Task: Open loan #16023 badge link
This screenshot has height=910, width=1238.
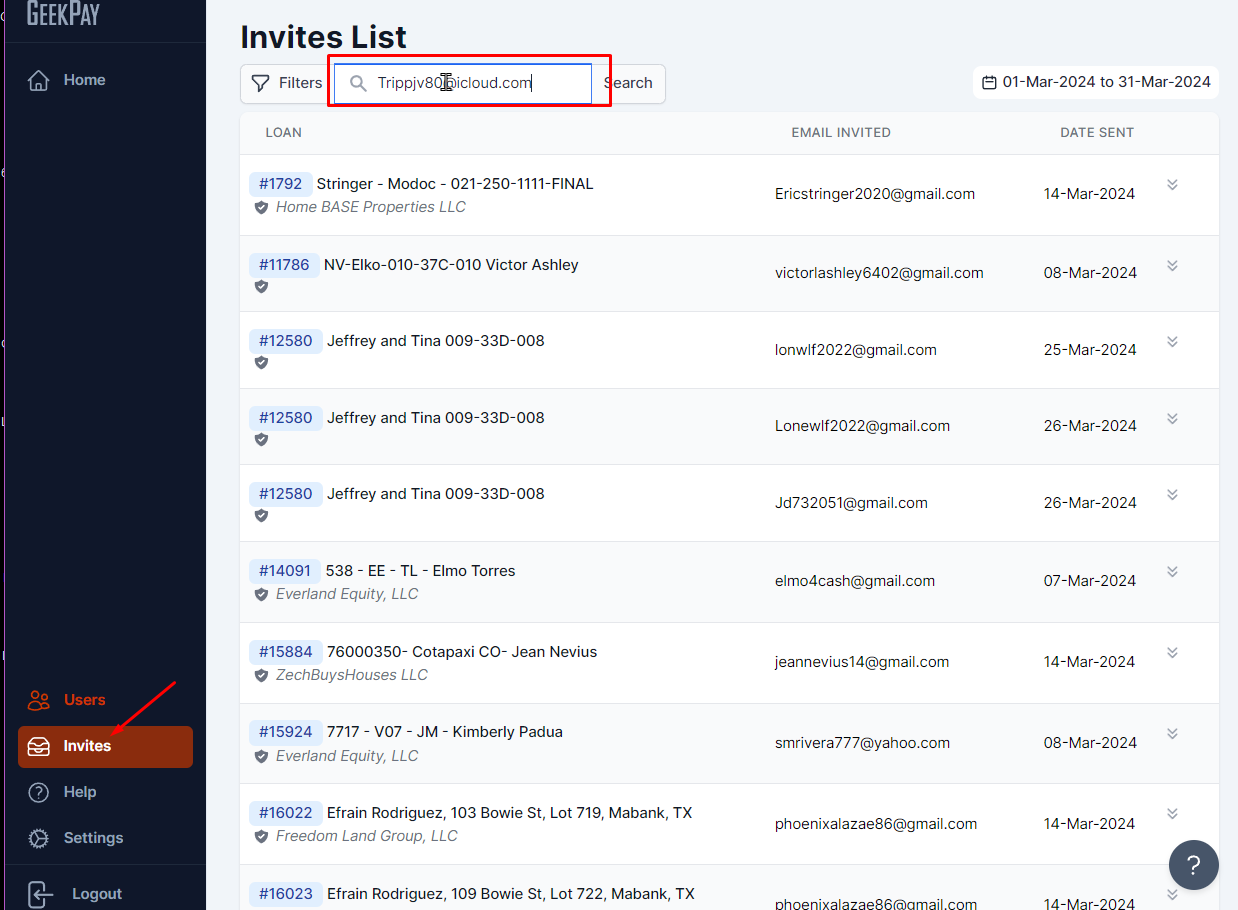Action: pyautogui.click(x=286, y=894)
